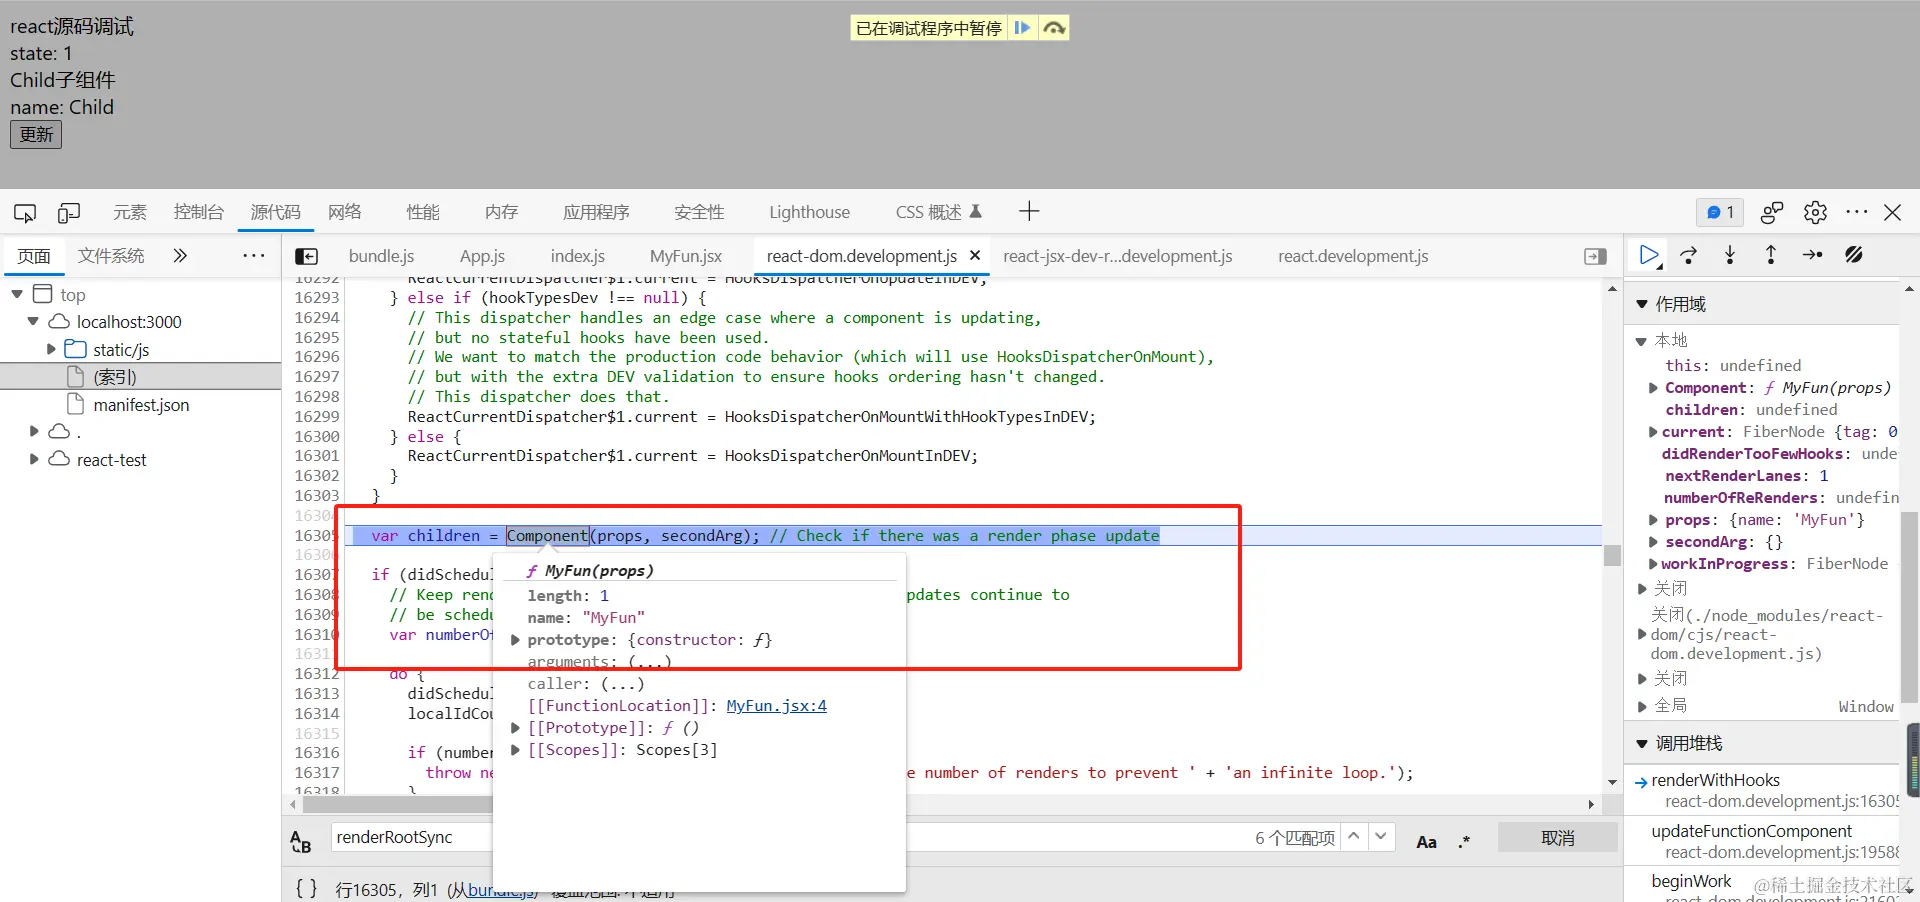The width and height of the screenshot is (1920, 902).
Task: Expand the prototype property in popup
Action: point(515,640)
